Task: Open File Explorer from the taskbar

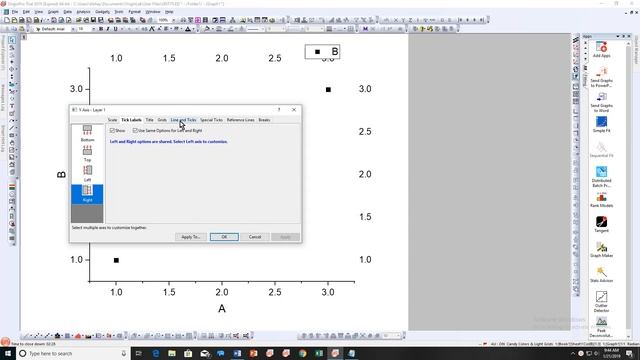Action: point(172,353)
